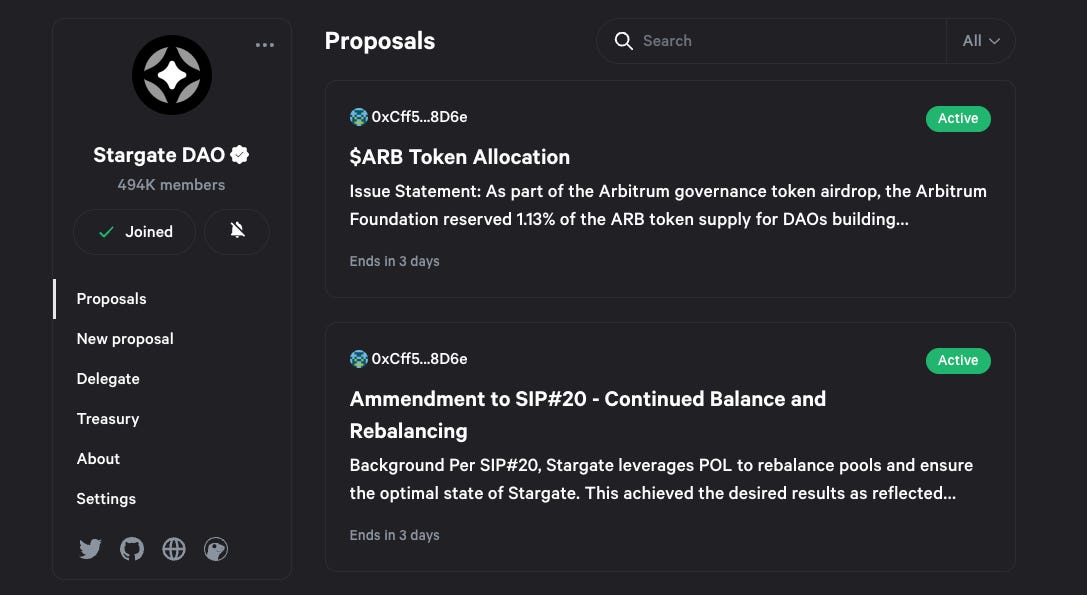This screenshot has width=1087, height=595.
Task: Open the GitHub link icon
Action: (132, 549)
